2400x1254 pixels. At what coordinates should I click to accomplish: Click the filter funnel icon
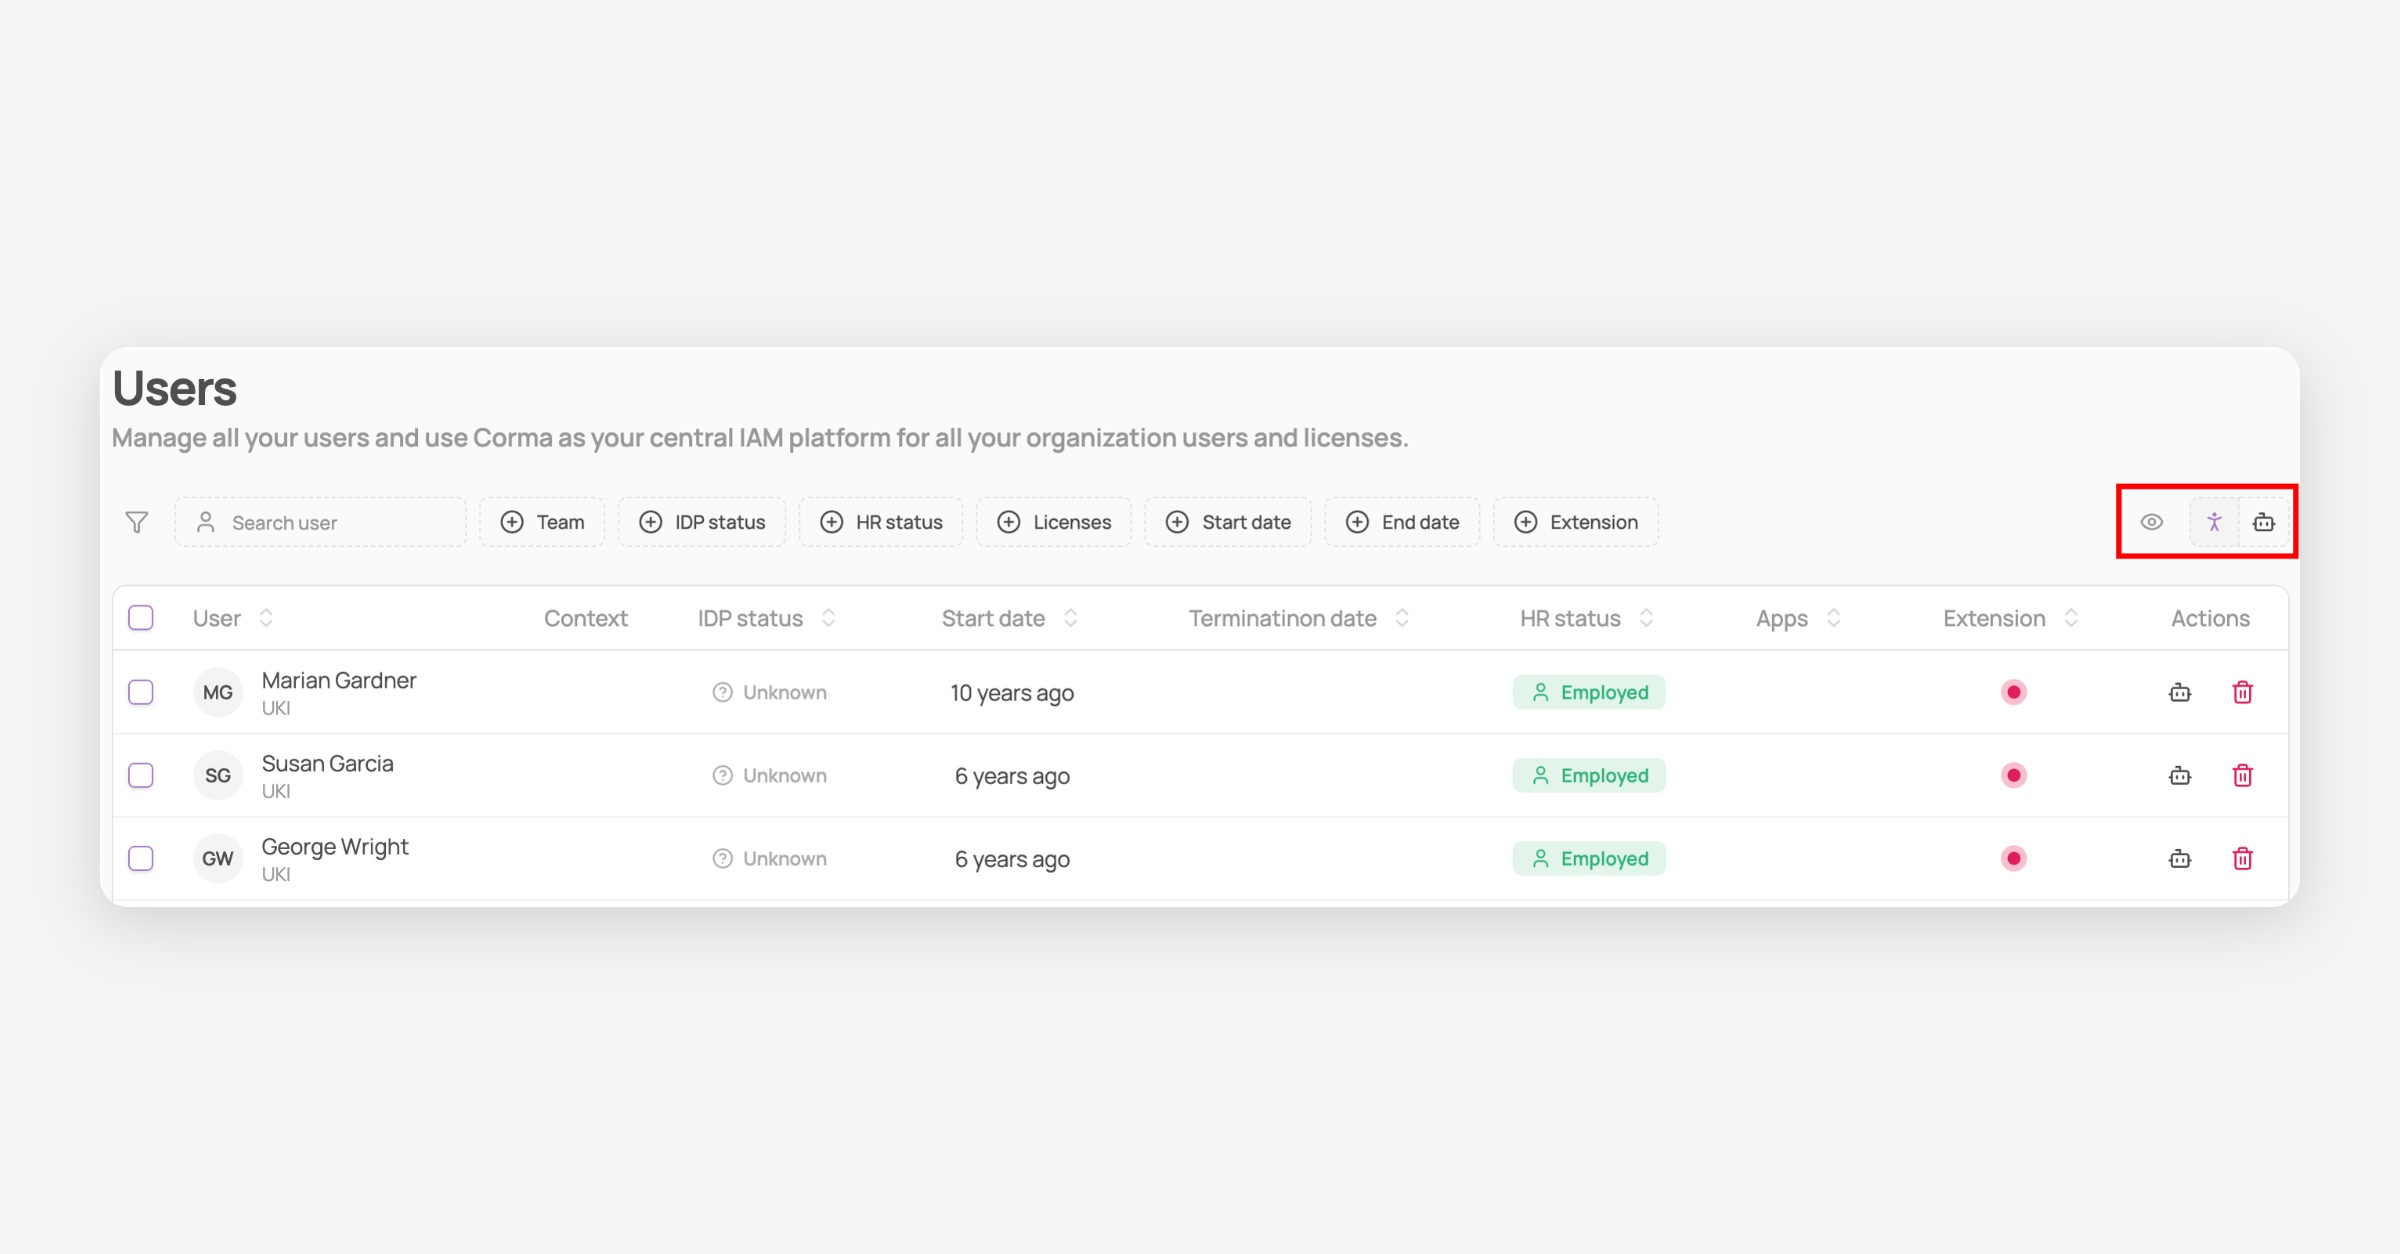click(x=137, y=522)
